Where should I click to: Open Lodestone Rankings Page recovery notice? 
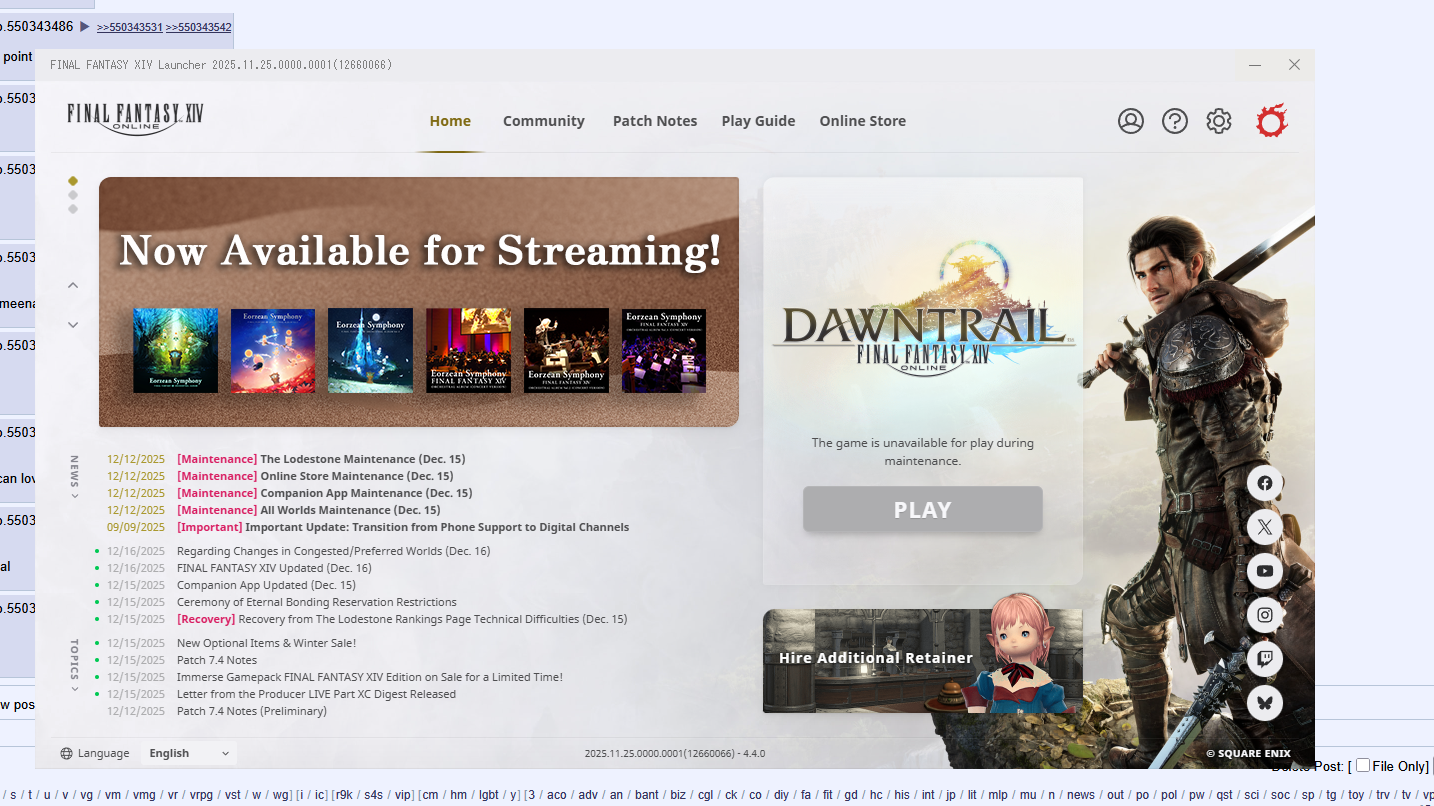pos(402,619)
